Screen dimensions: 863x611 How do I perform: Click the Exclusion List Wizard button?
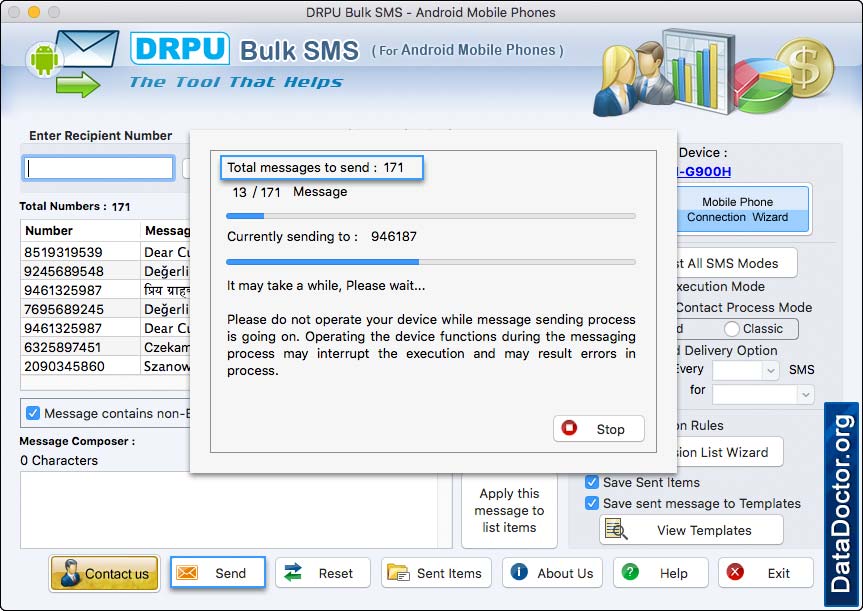(728, 452)
